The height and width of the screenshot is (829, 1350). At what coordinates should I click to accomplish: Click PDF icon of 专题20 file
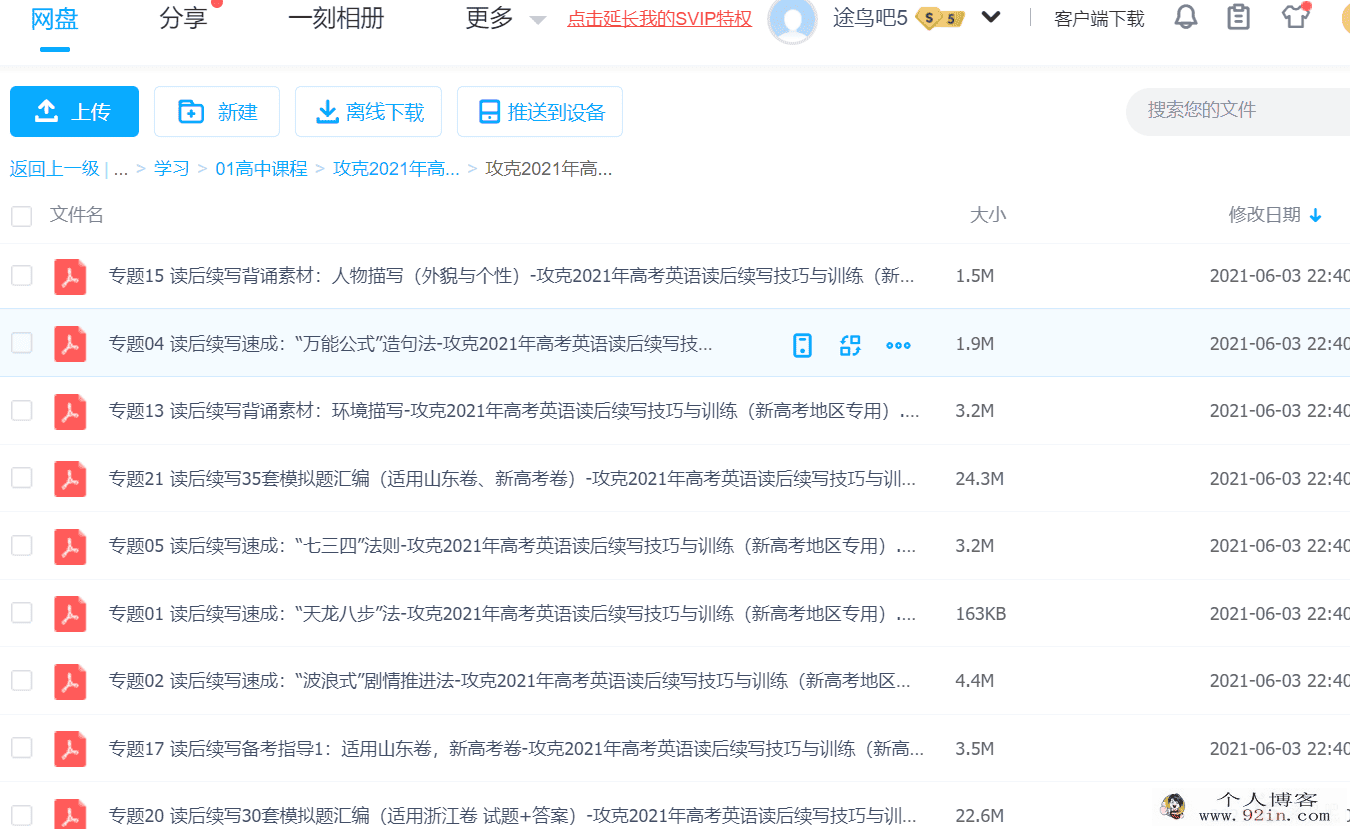[70, 814]
